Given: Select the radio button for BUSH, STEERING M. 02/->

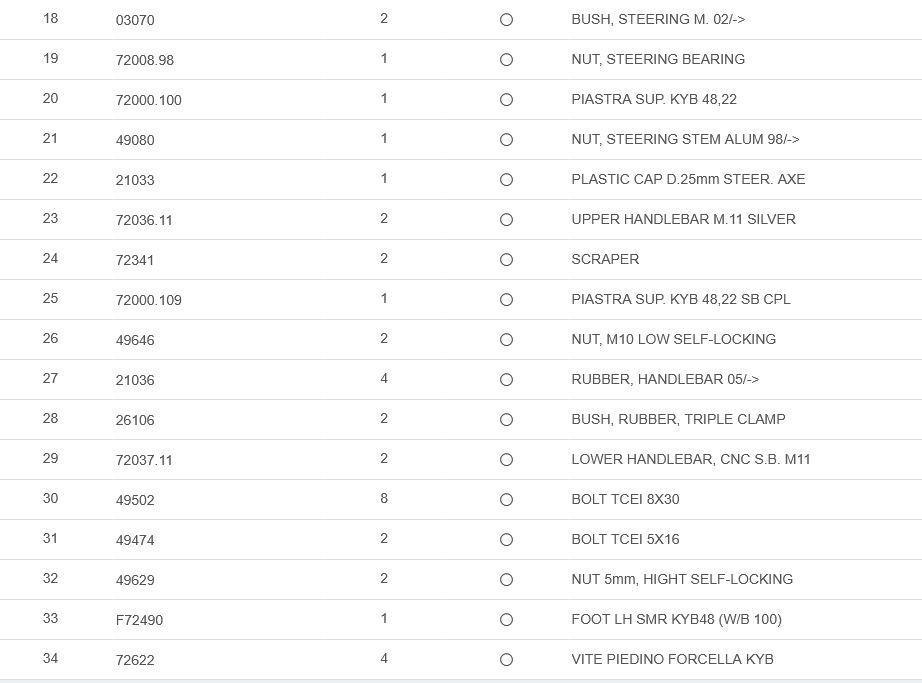Looking at the screenshot, I should pyautogui.click(x=506, y=20).
